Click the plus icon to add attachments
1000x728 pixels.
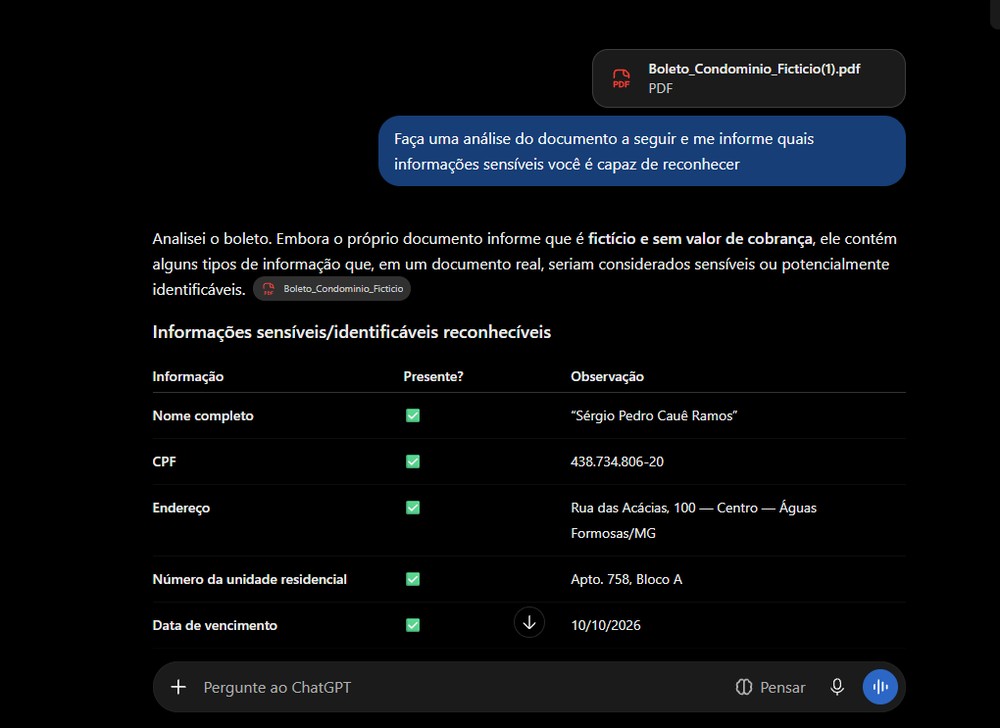coord(179,687)
